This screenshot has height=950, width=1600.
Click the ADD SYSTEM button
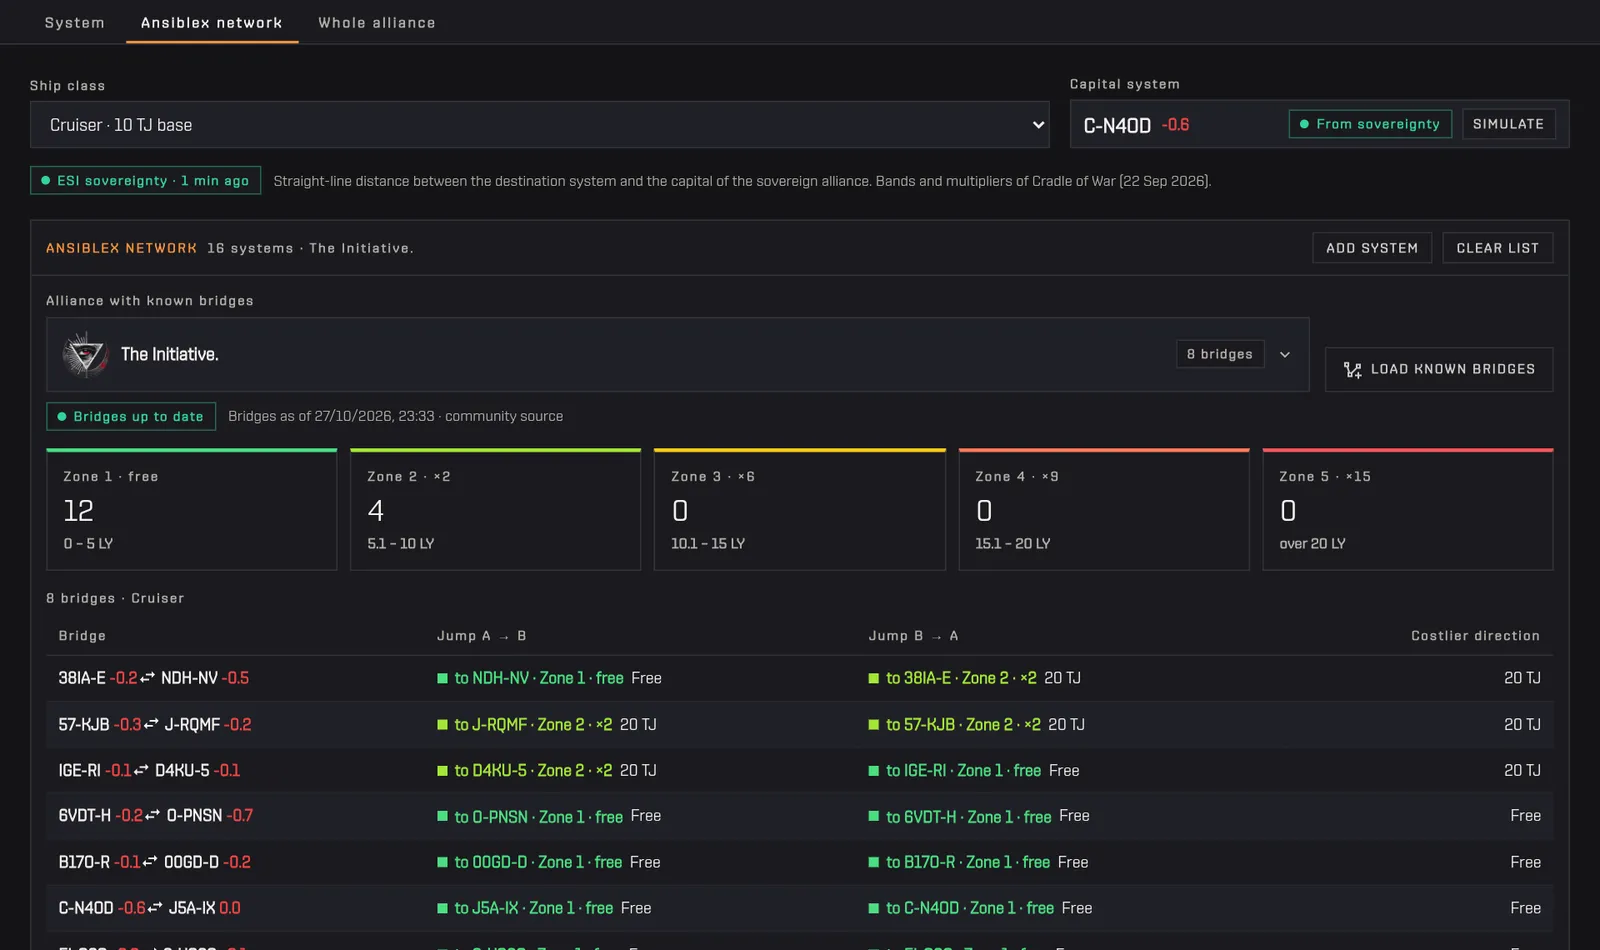click(x=1372, y=248)
